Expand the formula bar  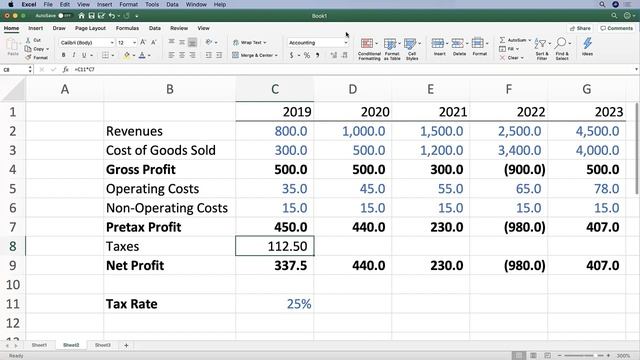click(x=636, y=69)
